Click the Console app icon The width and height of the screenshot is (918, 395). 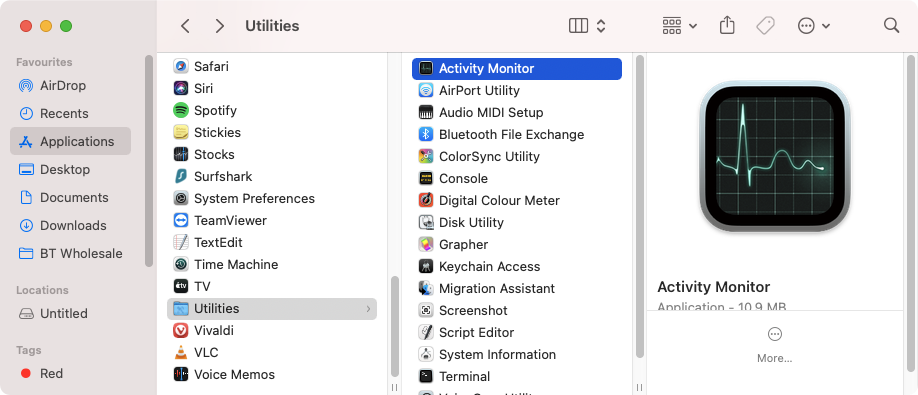pos(426,178)
